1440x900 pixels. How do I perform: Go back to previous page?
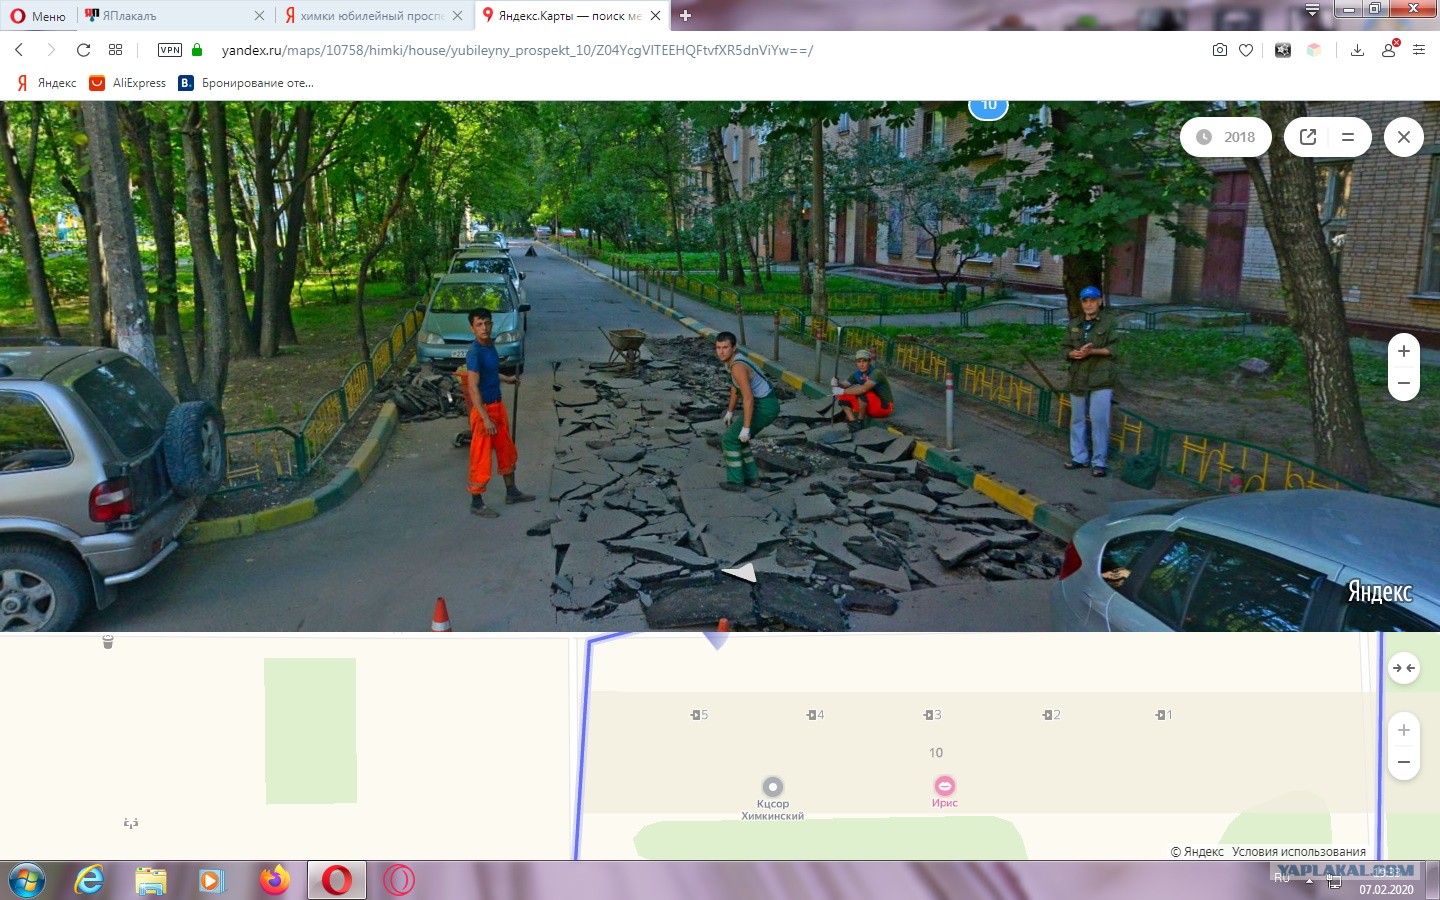pos(19,50)
